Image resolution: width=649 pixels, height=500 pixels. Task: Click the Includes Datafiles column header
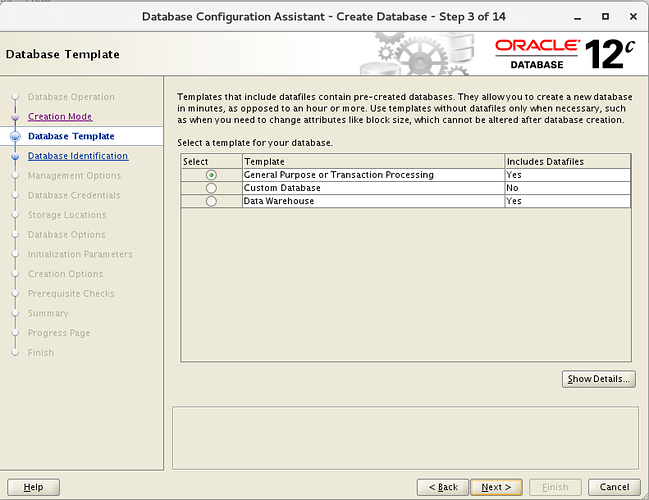pos(567,161)
